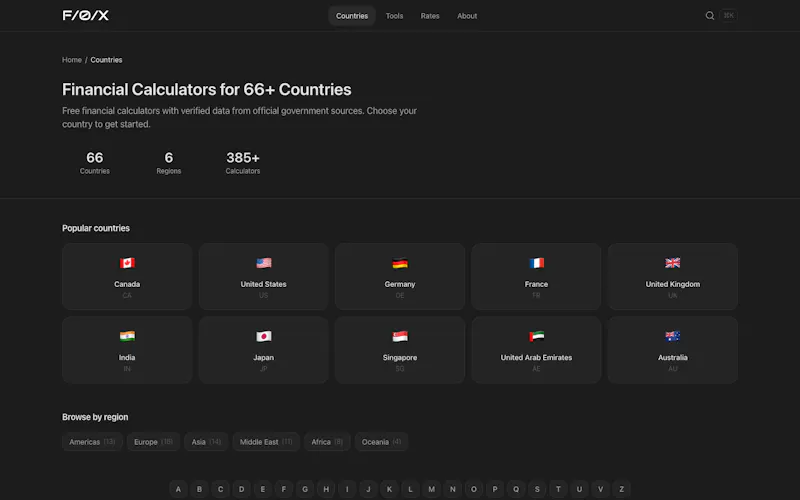Jump to letter Q in alphabet index
800x500 pixels.
(516, 489)
